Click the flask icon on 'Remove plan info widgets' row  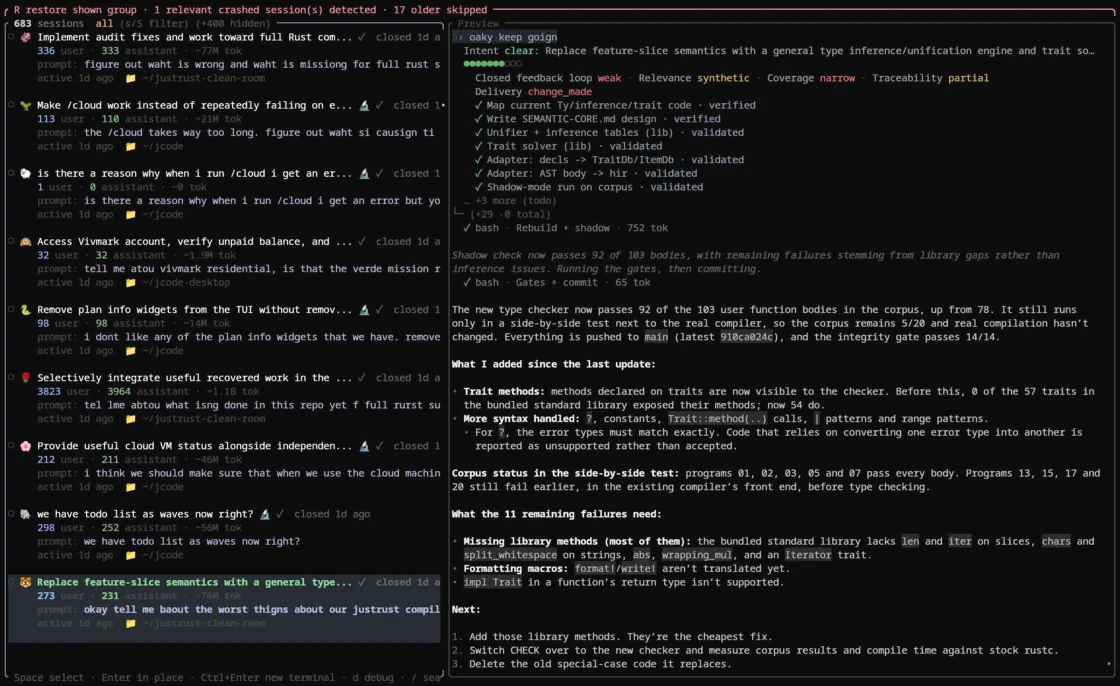pyautogui.click(x=364, y=309)
